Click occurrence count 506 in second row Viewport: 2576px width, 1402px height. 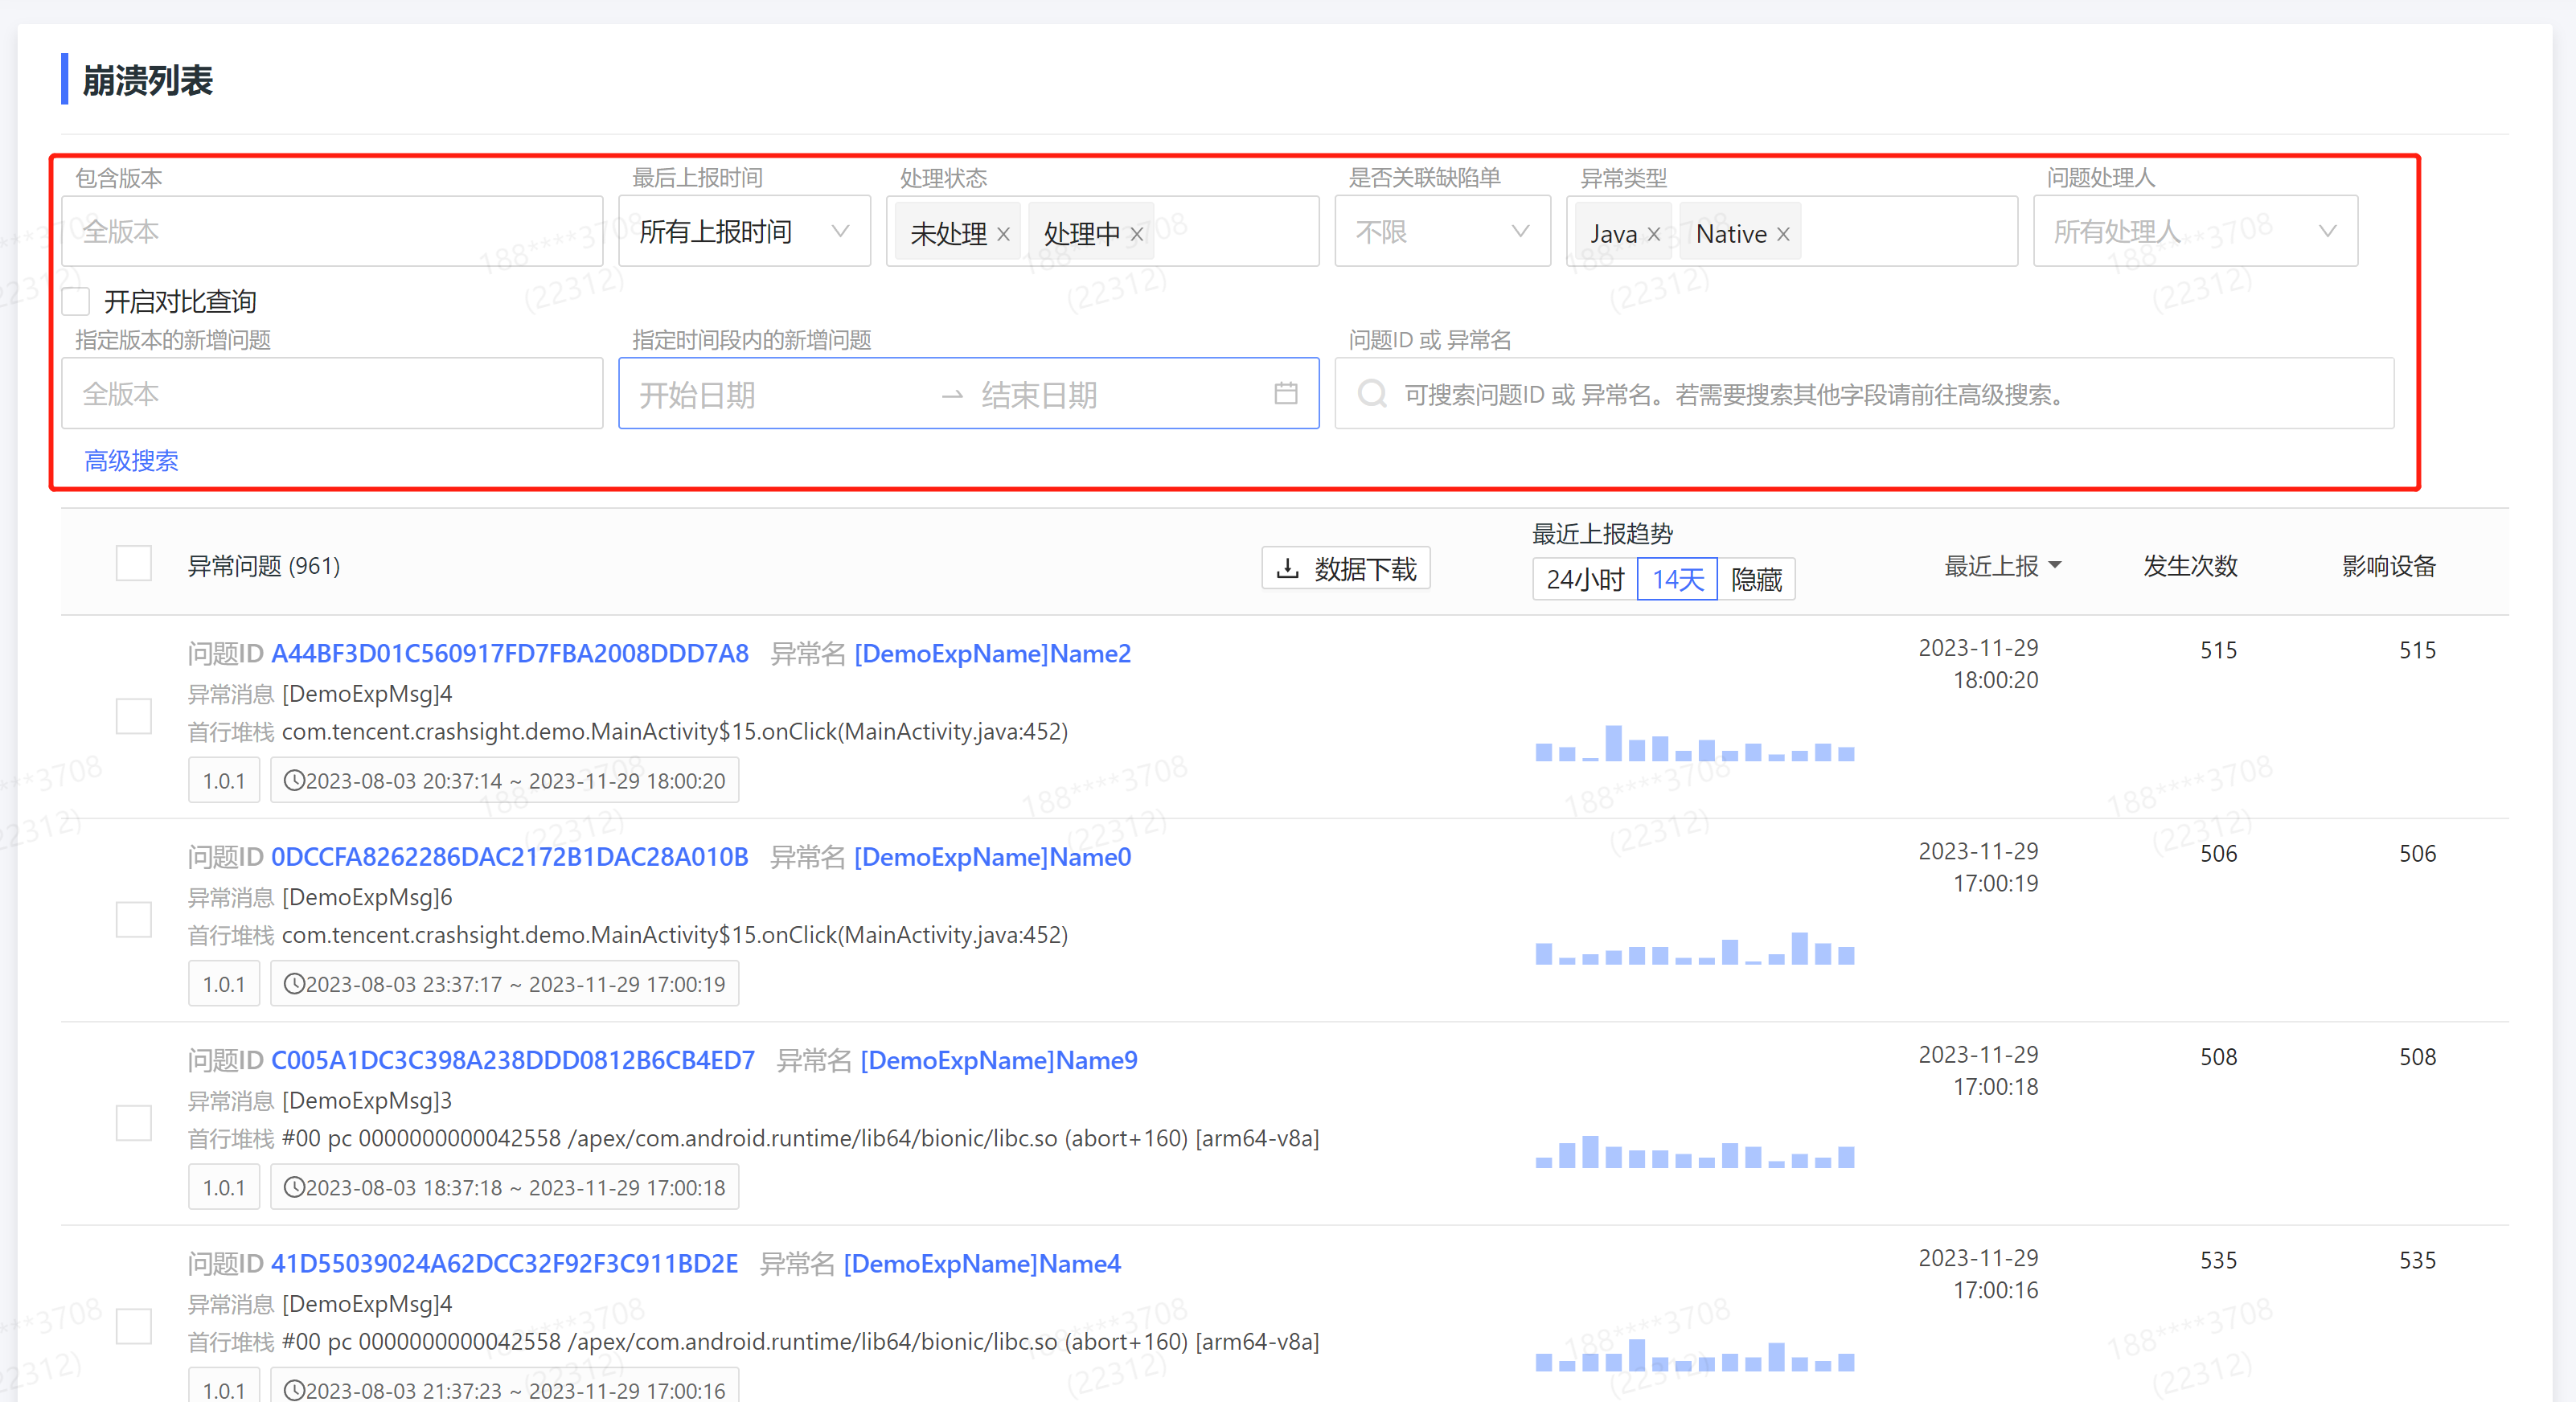(x=2218, y=853)
